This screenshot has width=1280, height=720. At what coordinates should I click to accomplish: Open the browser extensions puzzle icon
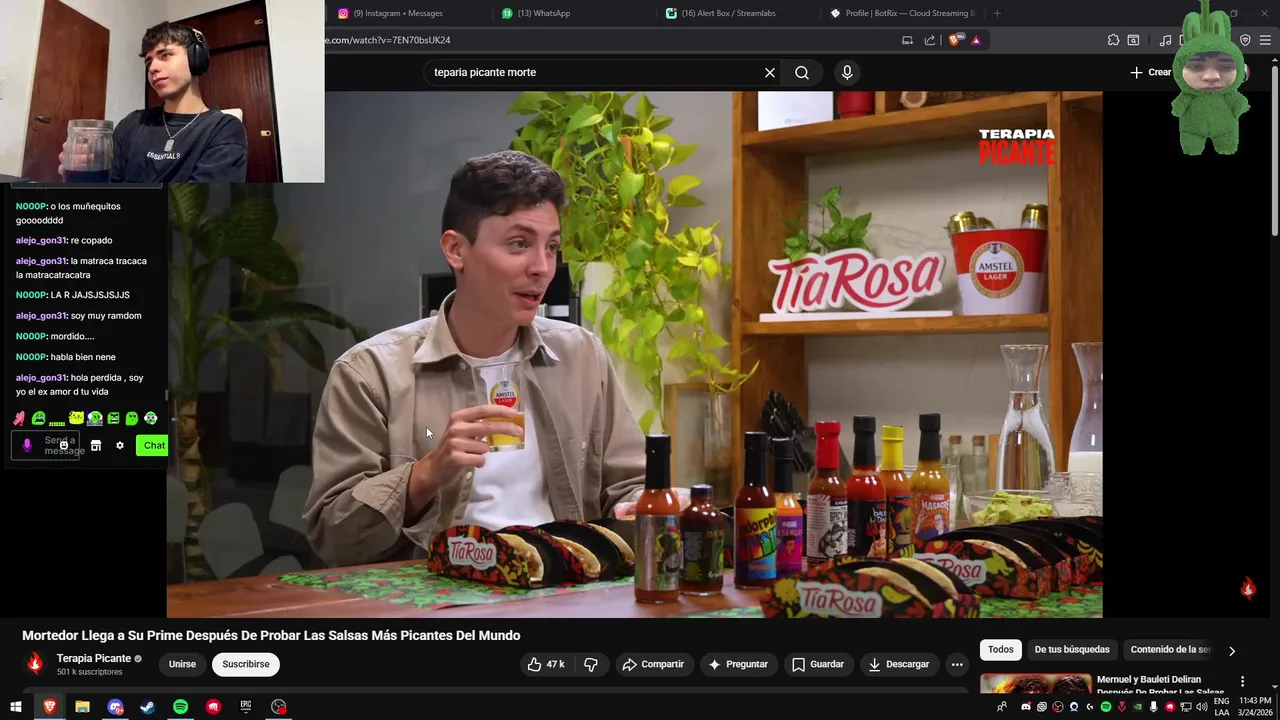pyautogui.click(x=1113, y=40)
